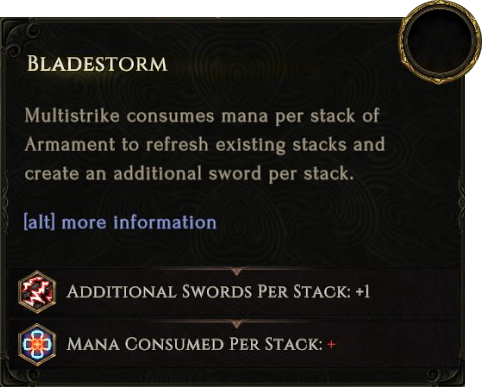Click divider arrow ornament above Additional Swords row
Image resolution: width=482 pixels, height=387 pixels.
pyautogui.click(x=237, y=270)
